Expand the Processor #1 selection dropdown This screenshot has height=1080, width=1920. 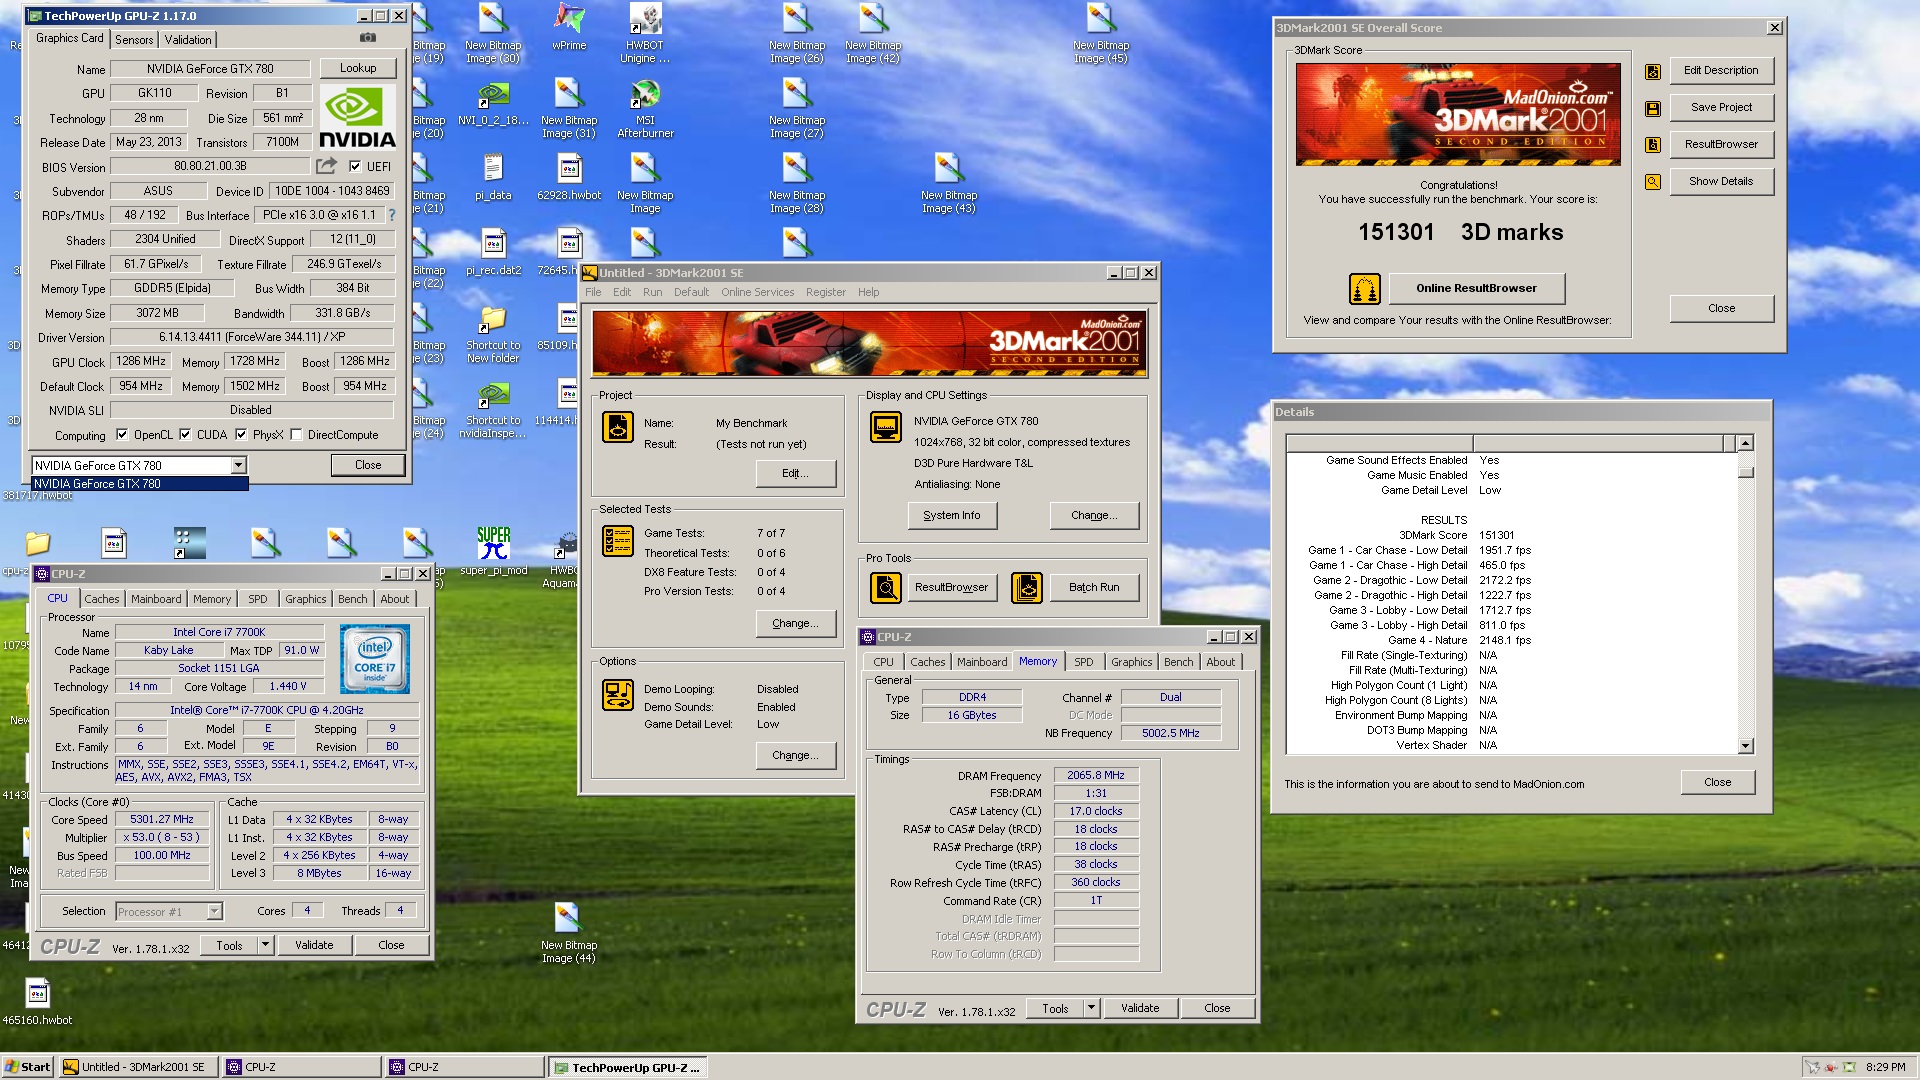(x=214, y=911)
